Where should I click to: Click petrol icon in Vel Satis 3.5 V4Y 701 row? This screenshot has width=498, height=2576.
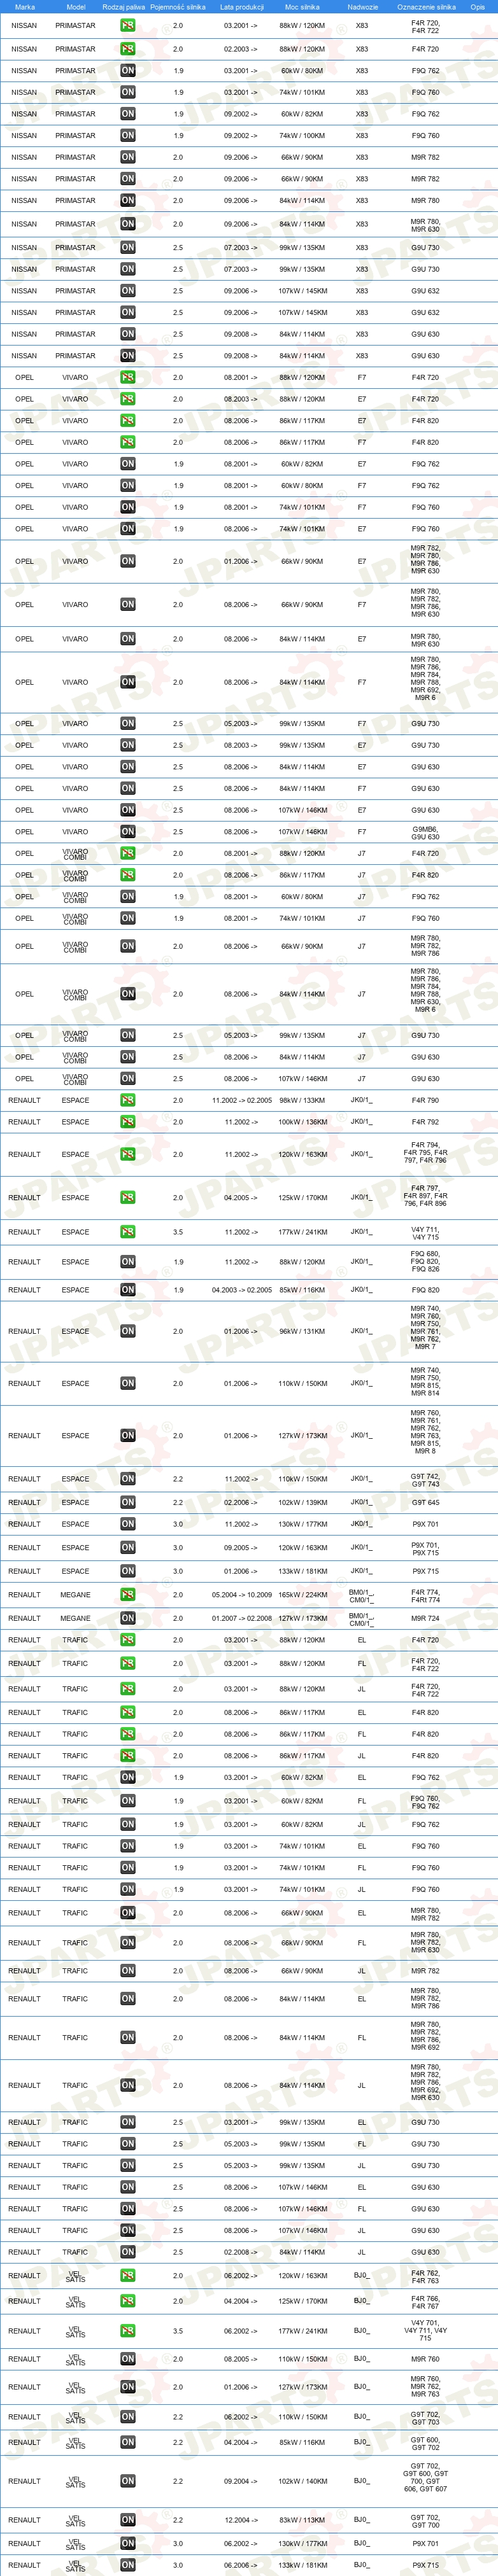[x=128, y=2331]
